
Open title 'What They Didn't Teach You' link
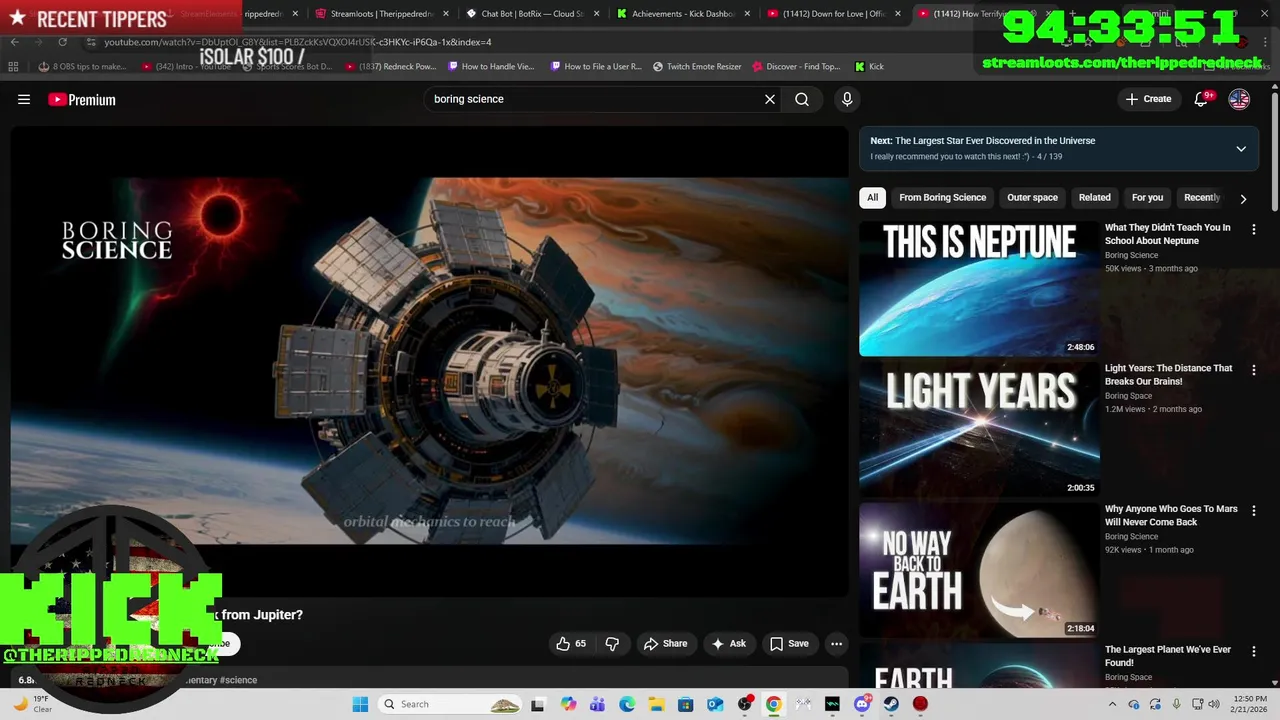click(x=1167, y=234)
